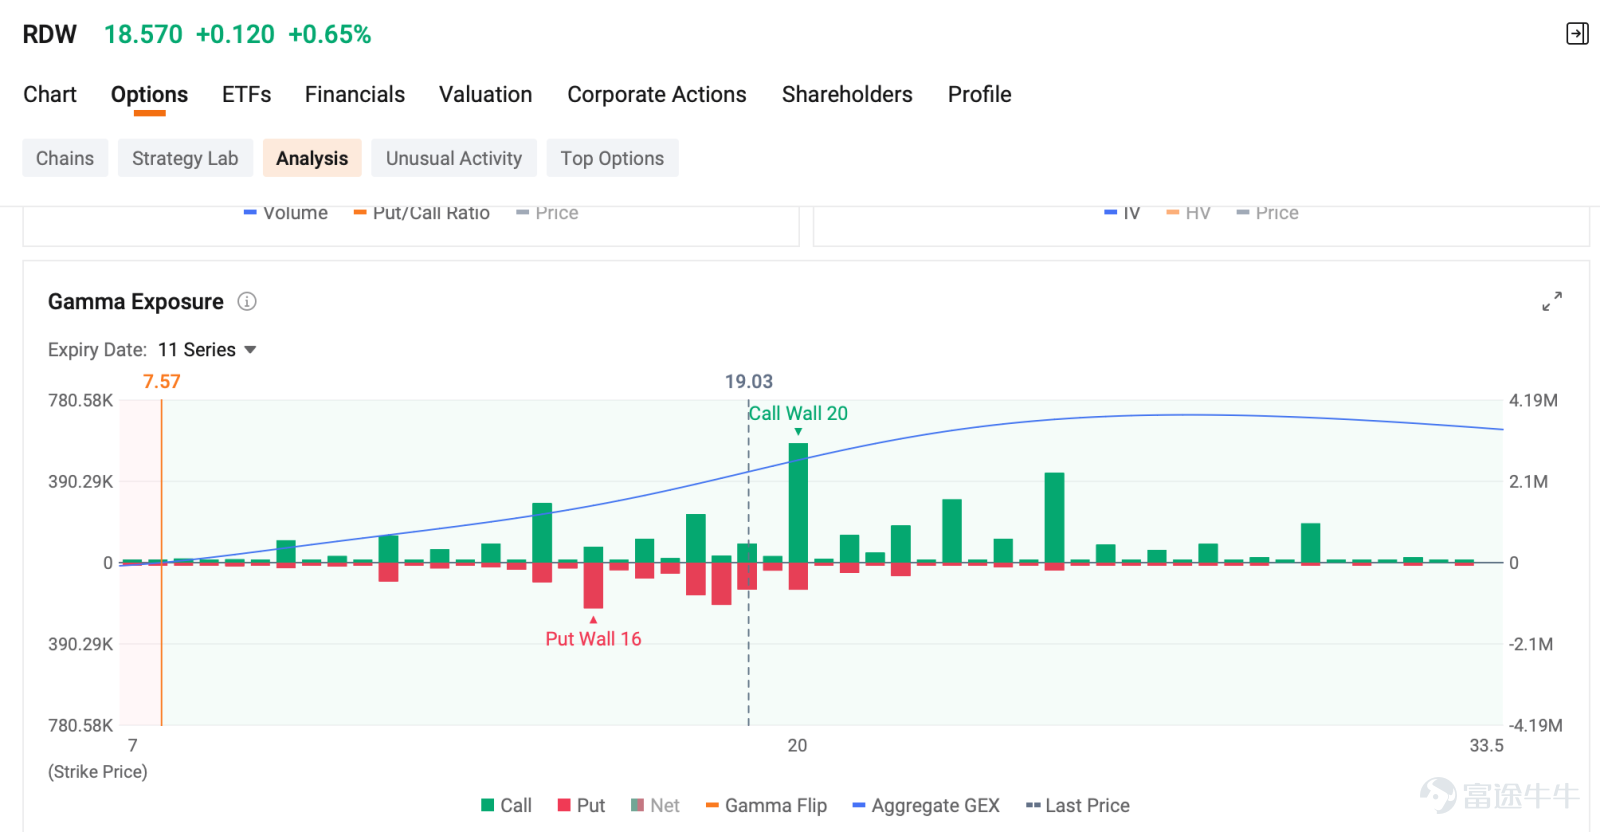Viewport: 1600px width, 832px height.
Task: Click the Gamma Exposure info icon
Action: tap(247, 301)
